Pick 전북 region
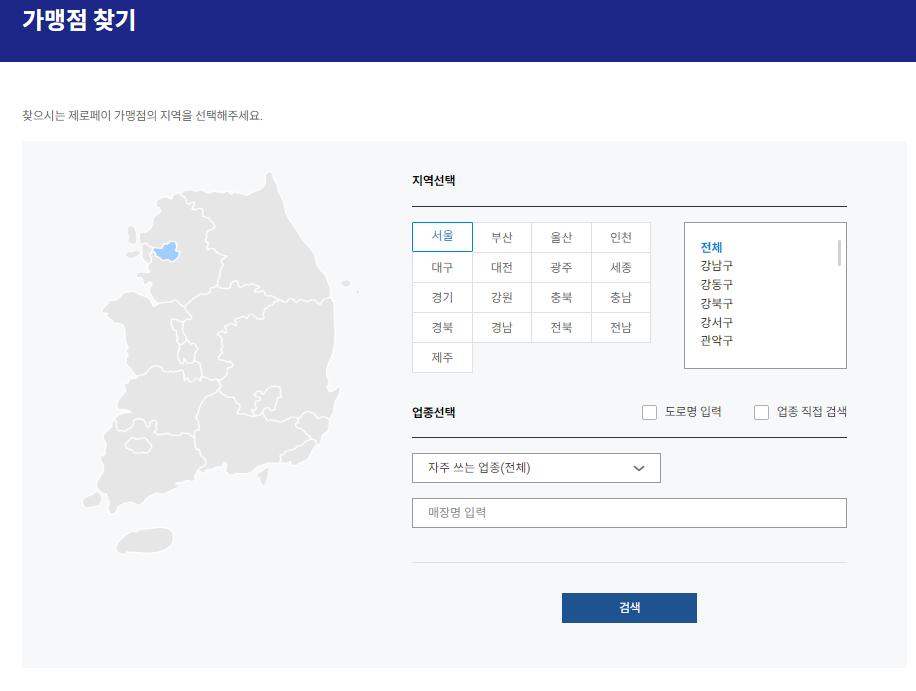The image size is (916, 691). [x=561, y=328]
